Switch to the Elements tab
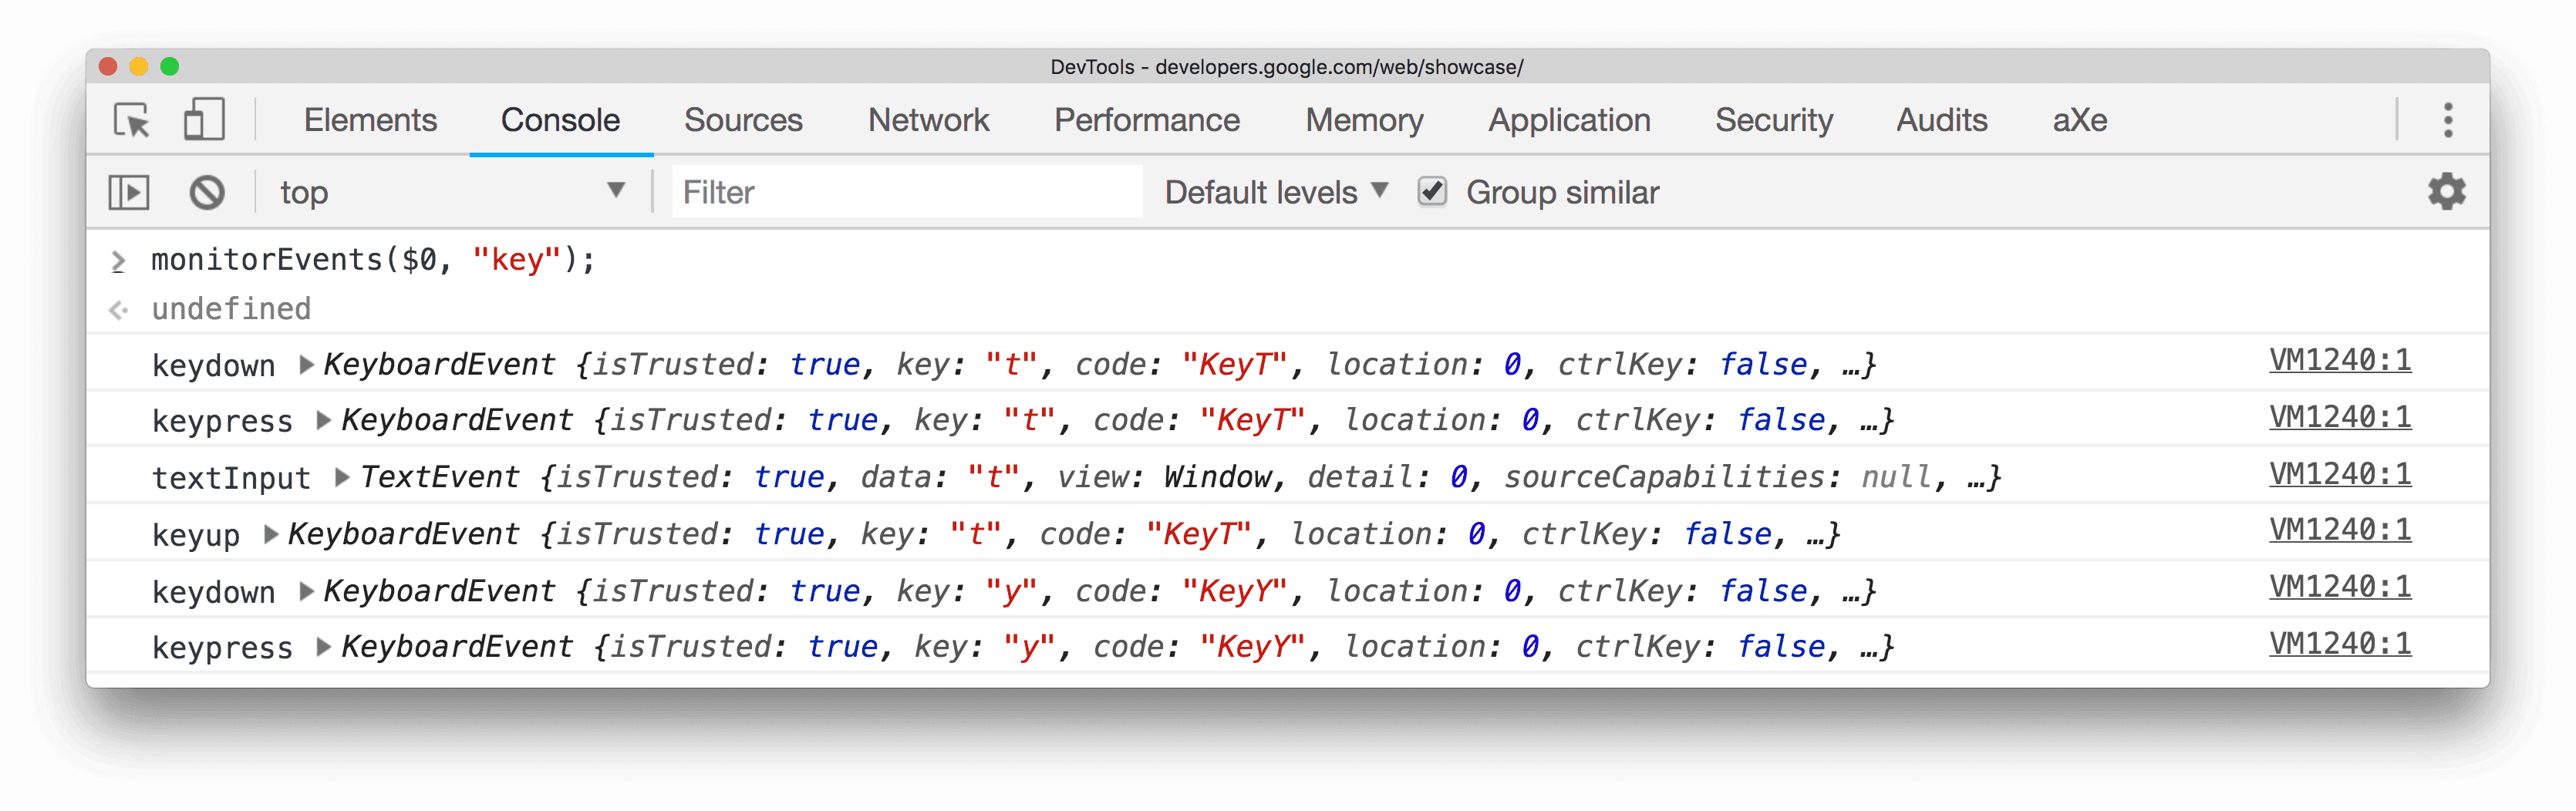Viewport: 2576px width, 811px height. (370, 120)
